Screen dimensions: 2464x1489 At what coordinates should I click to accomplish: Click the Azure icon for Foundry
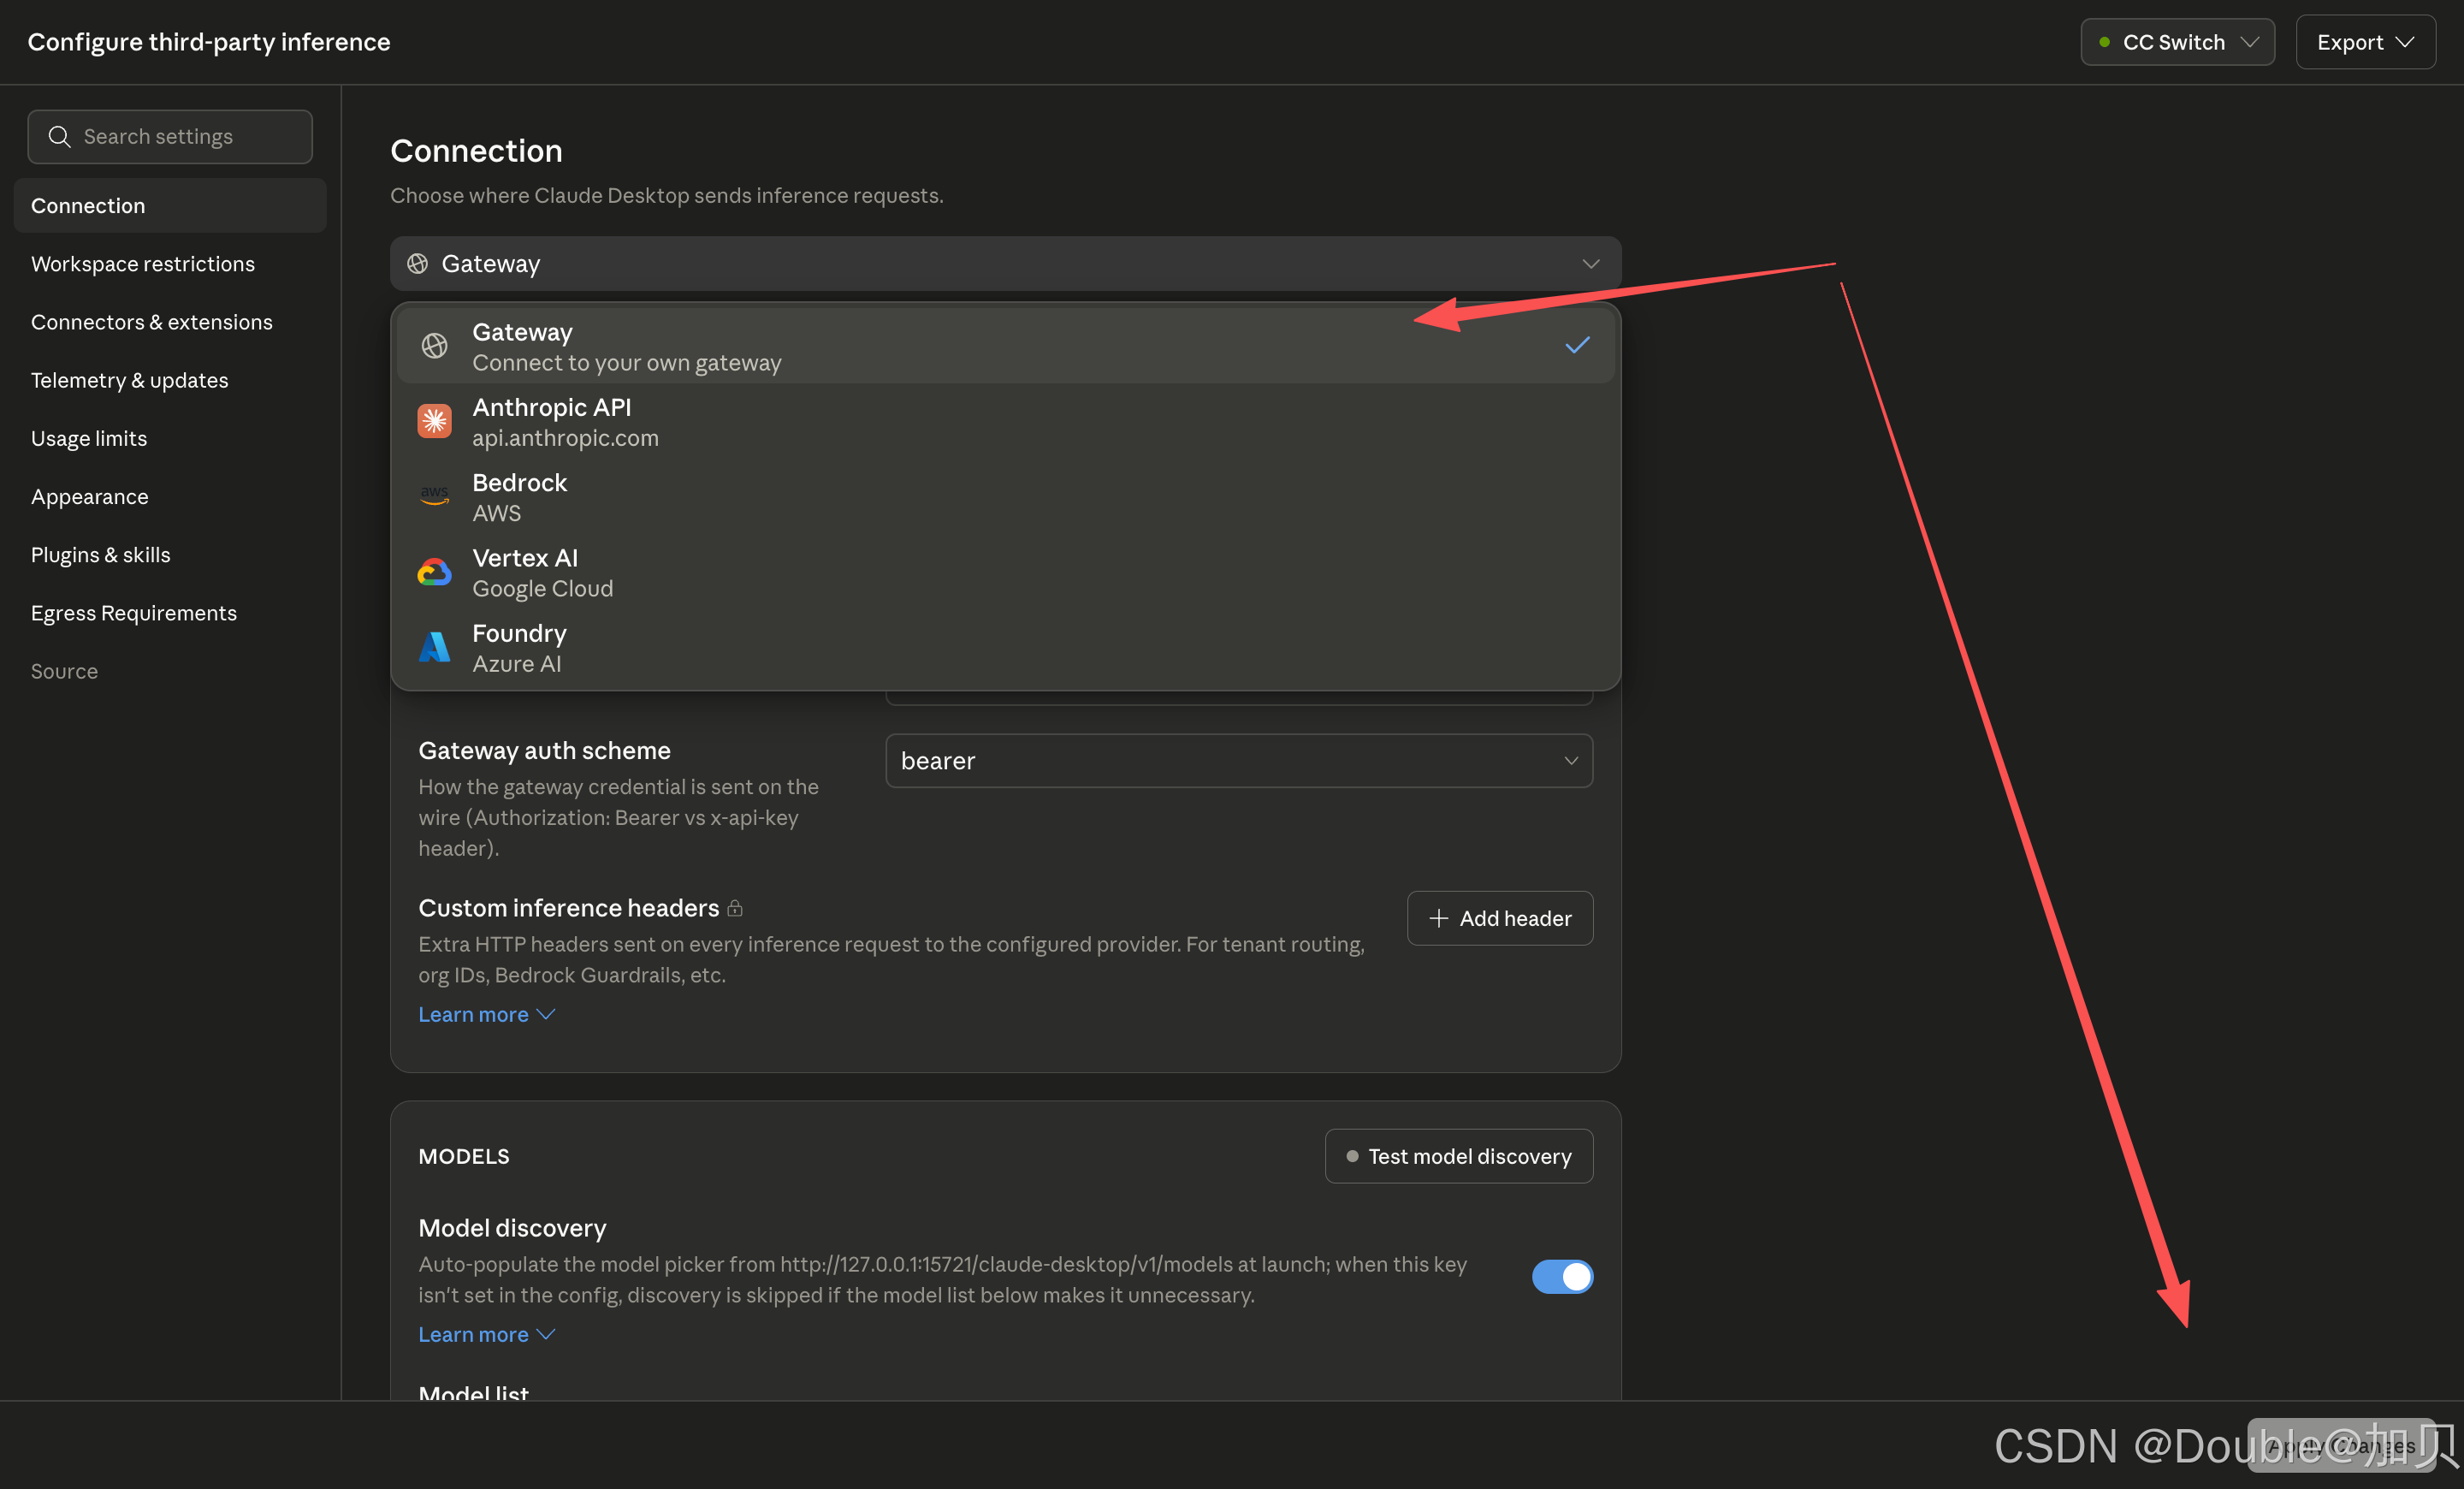click(x=434, y=647)
